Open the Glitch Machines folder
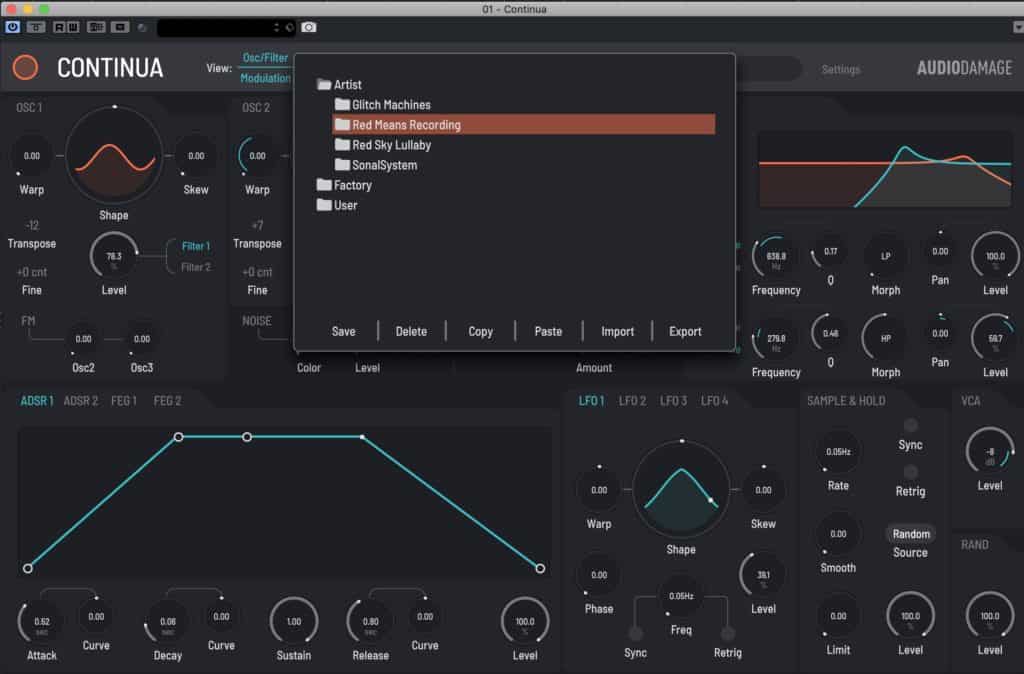This screenshot has height=674, width=1024. (x=383, y=104)
